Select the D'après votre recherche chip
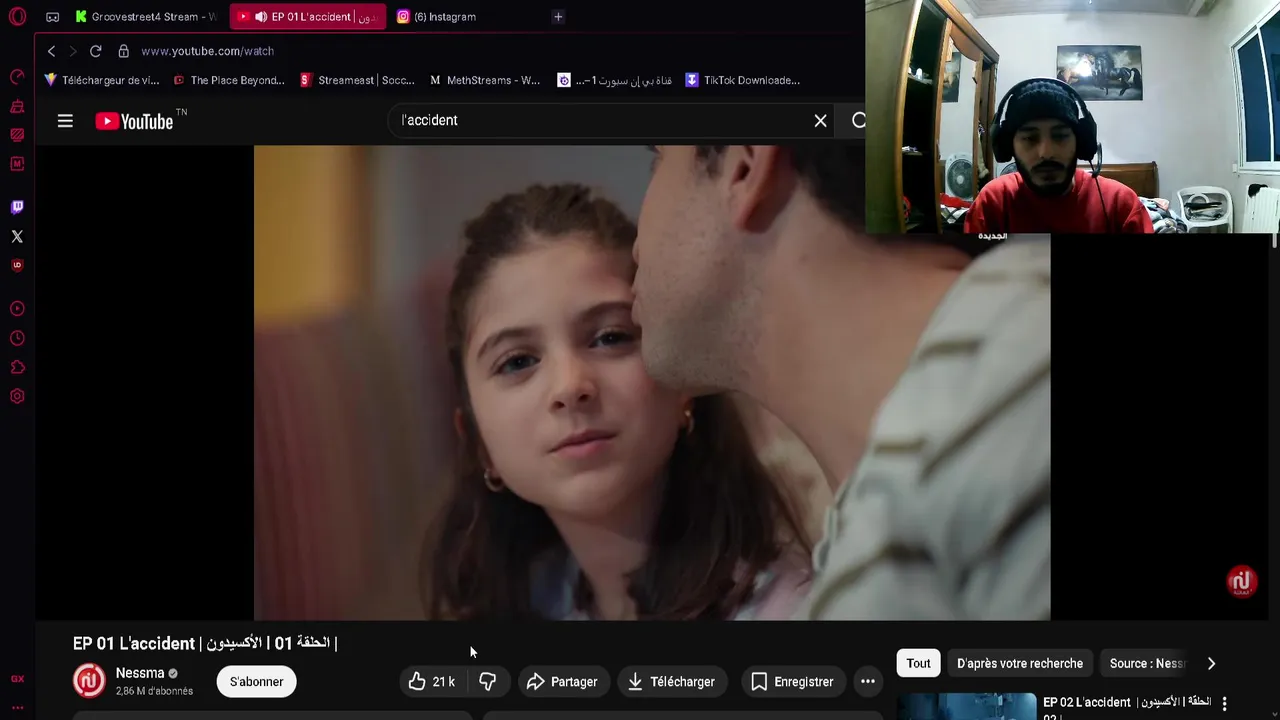Viewport: 1280px width, 720px height. [1019, 663]
